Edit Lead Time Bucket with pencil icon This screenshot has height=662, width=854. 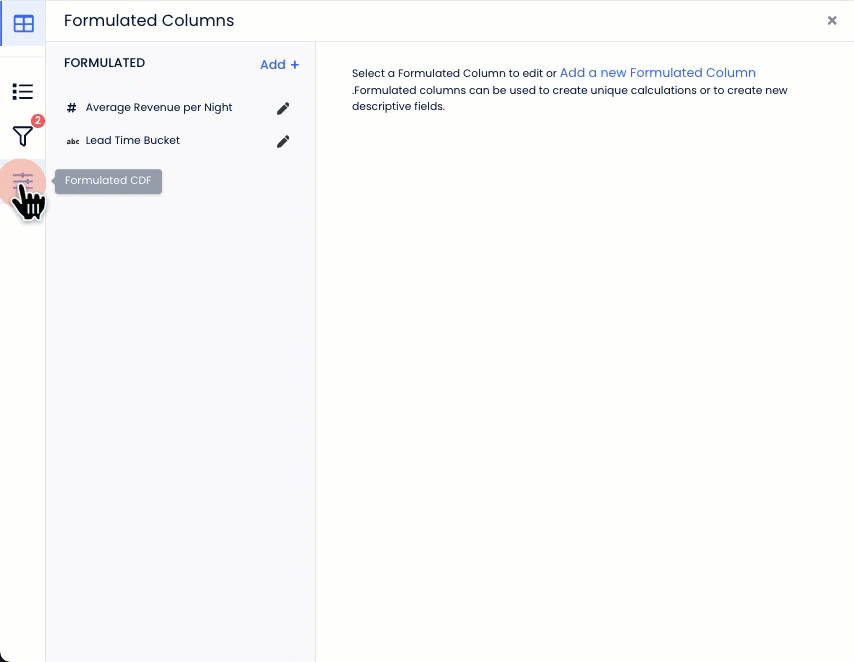(283, 141)
